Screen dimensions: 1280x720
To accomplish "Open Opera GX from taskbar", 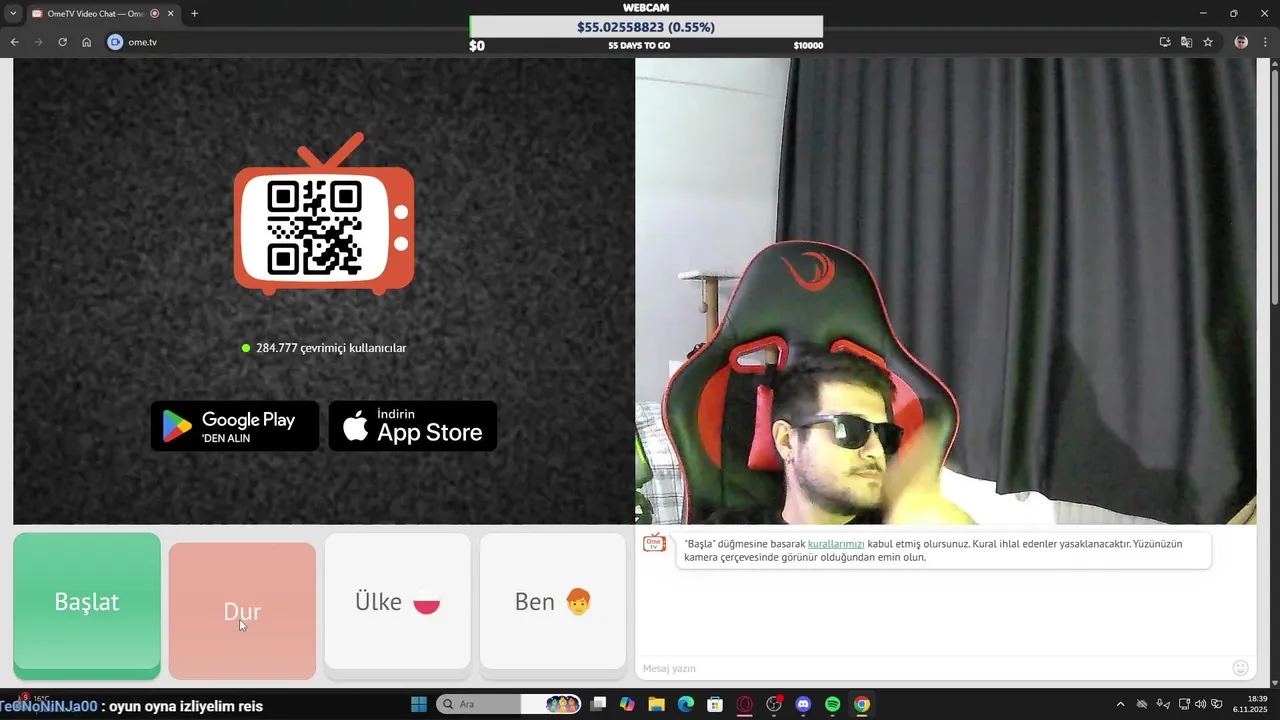I will tap(744, 704).
